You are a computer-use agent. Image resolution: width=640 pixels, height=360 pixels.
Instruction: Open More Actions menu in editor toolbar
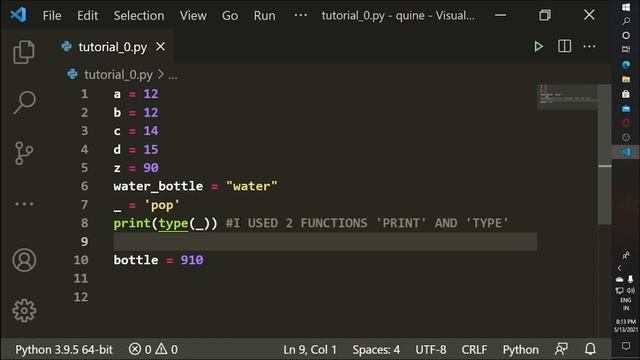589,47
